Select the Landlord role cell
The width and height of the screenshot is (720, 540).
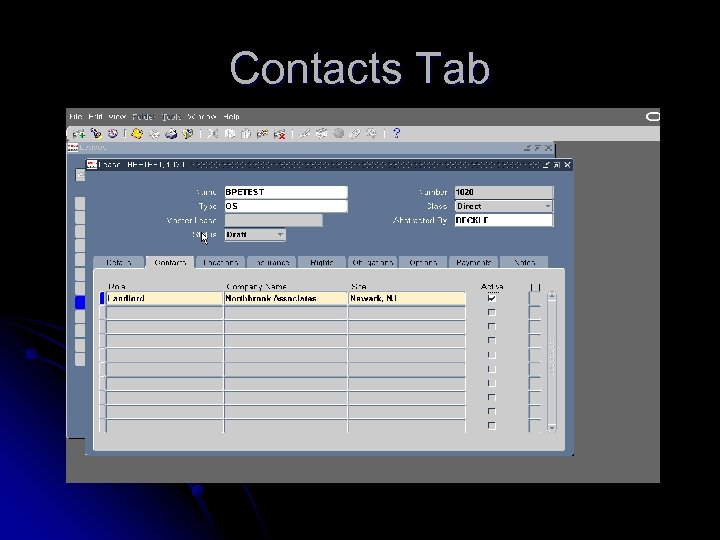(164, 298)
